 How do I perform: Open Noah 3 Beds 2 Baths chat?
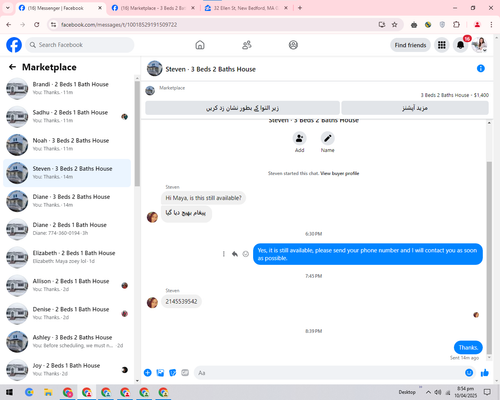pos(67,145)
